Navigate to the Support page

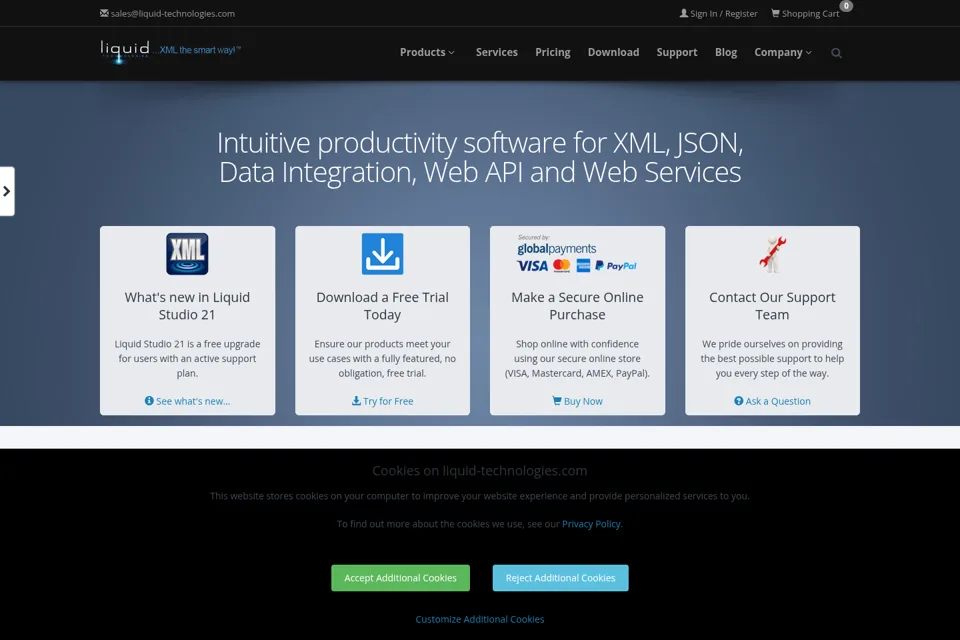pyautogui.click(x=677, y=53)
